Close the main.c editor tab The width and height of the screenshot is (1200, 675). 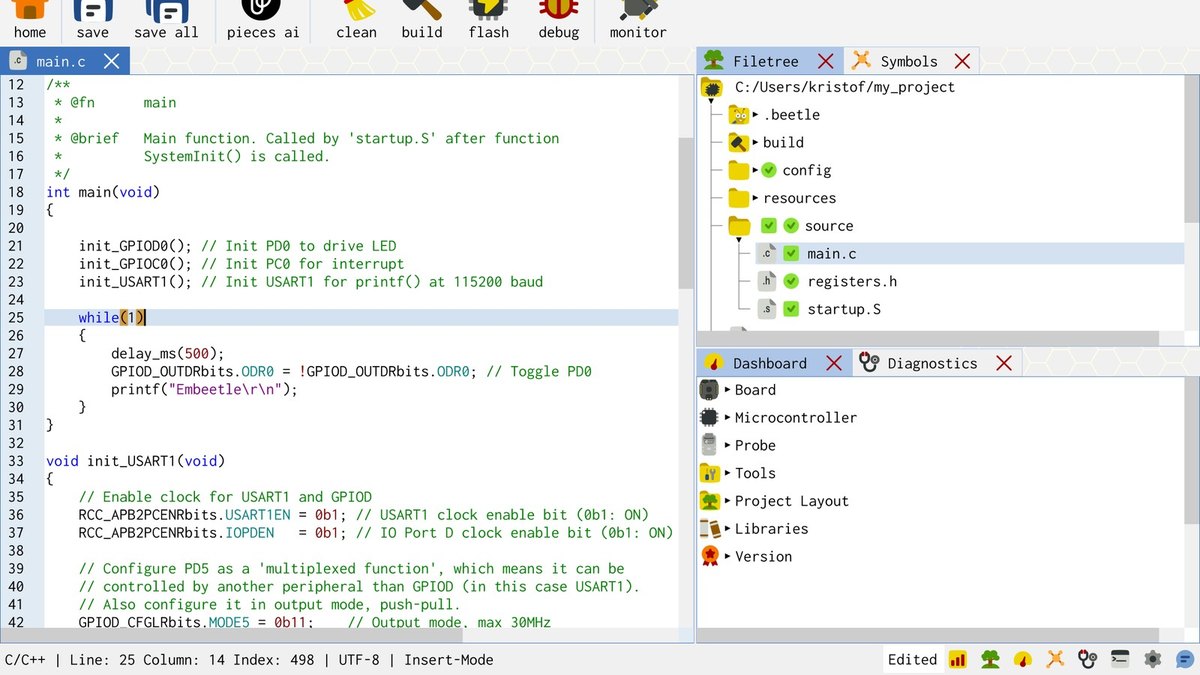pos(111,61)
